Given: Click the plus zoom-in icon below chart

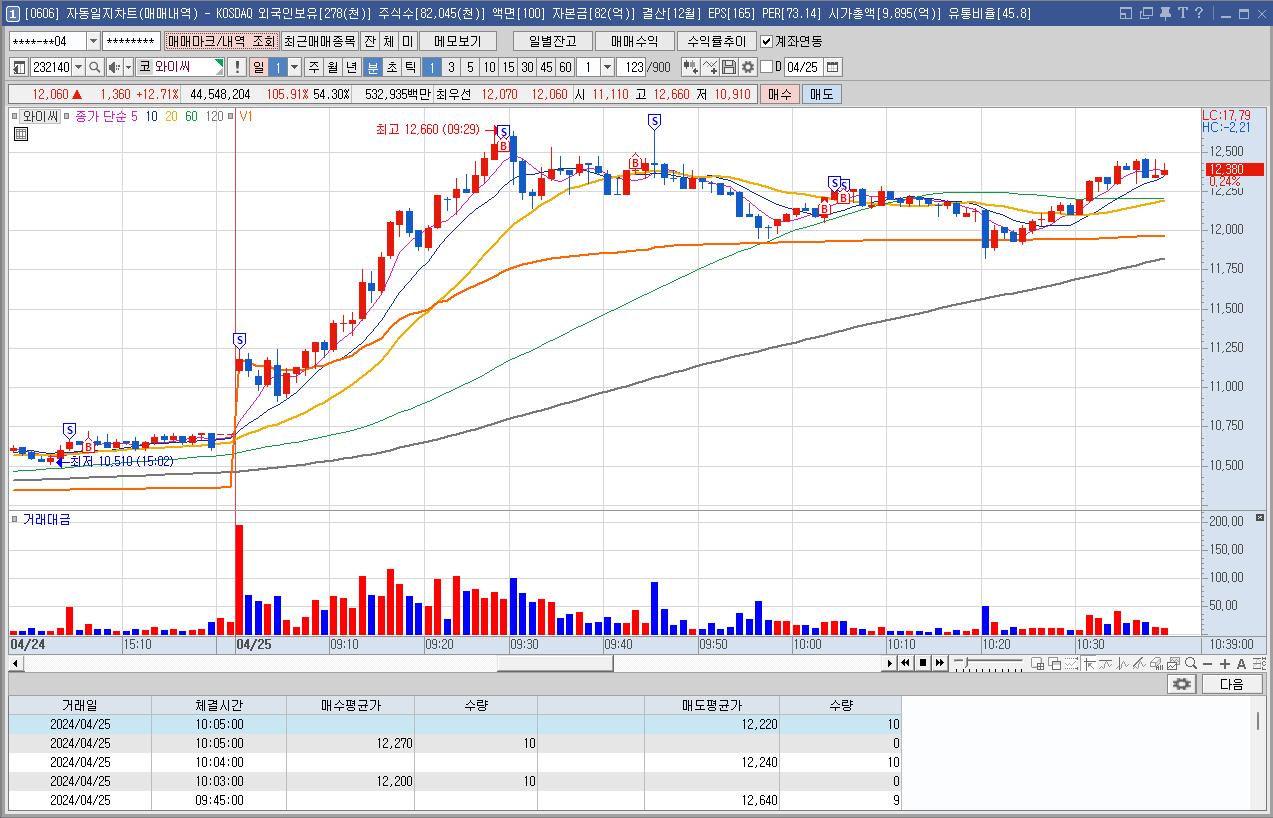Looking at the screenshot, I should pos(1225,664).
